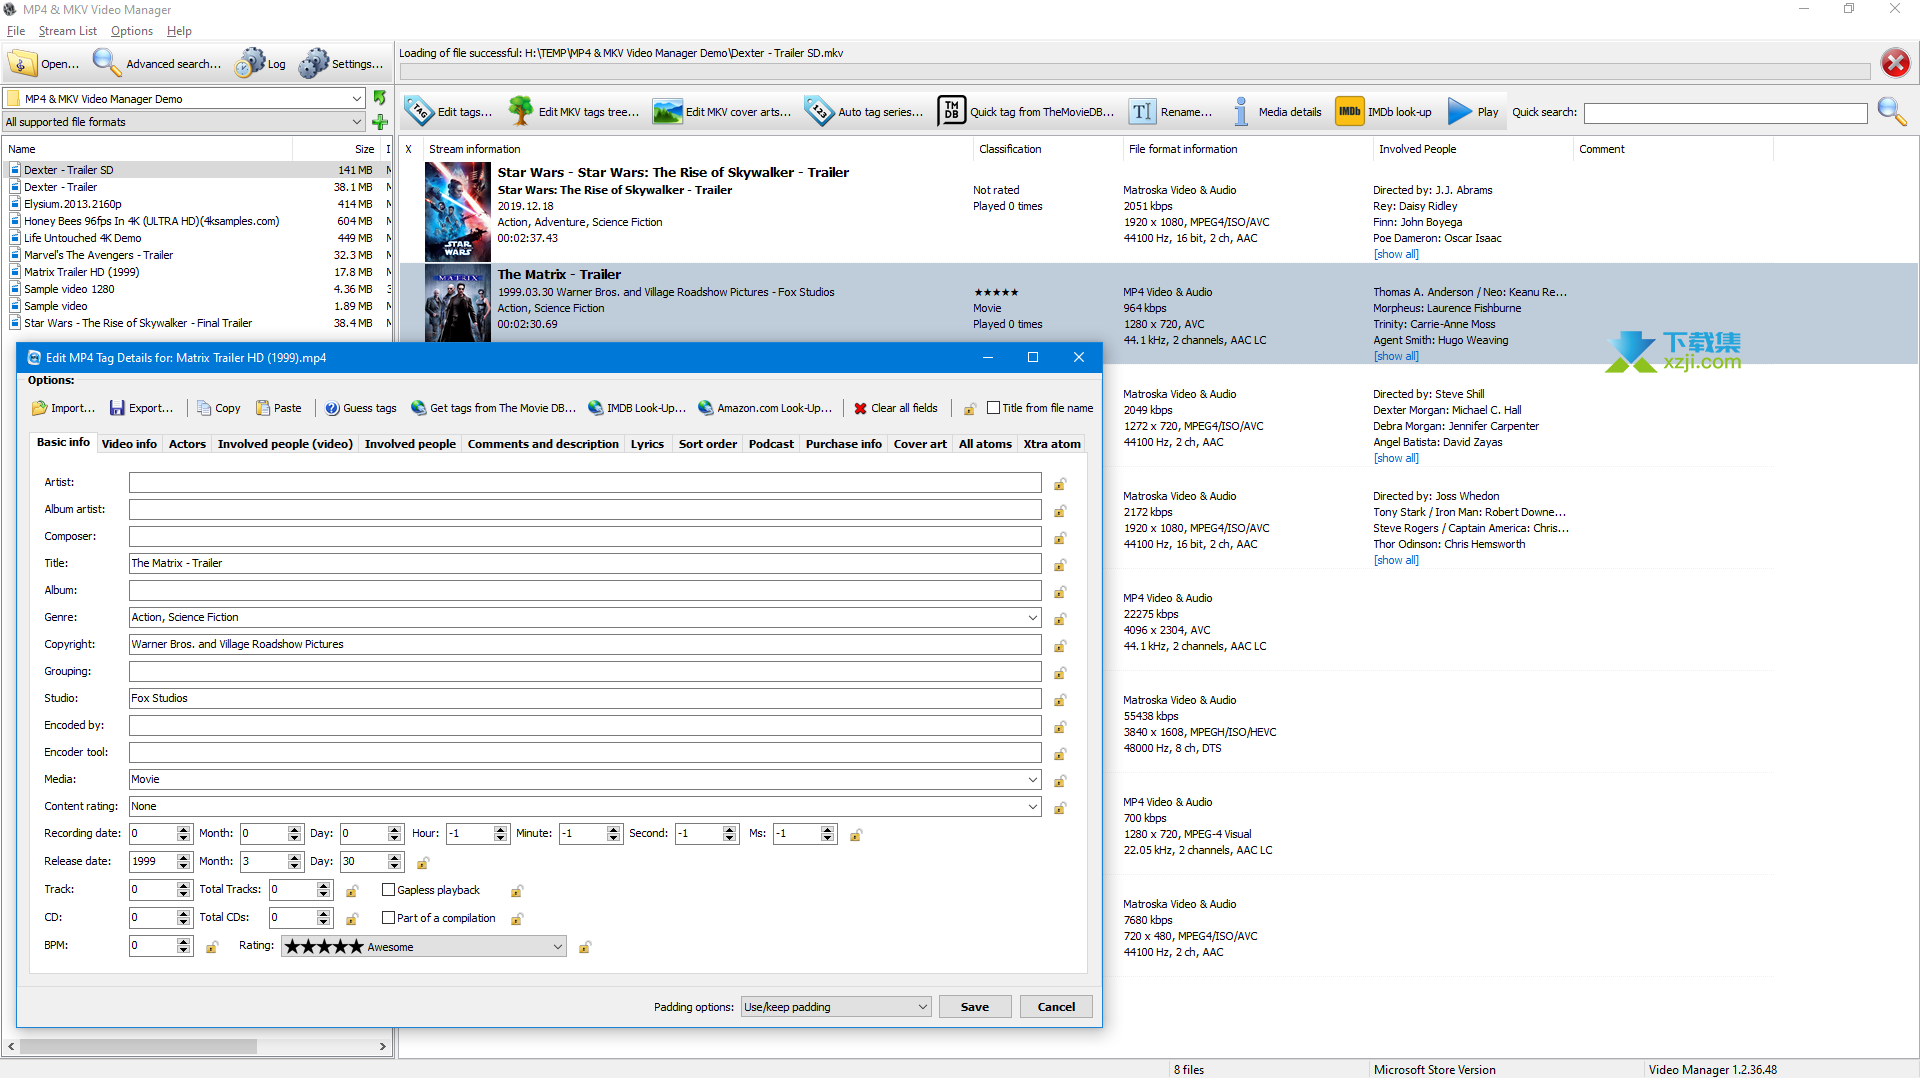Viewport: 1920px width, 1078px height.
Task: Copy tags in dialog toolbar
Action: click(219, 408)
